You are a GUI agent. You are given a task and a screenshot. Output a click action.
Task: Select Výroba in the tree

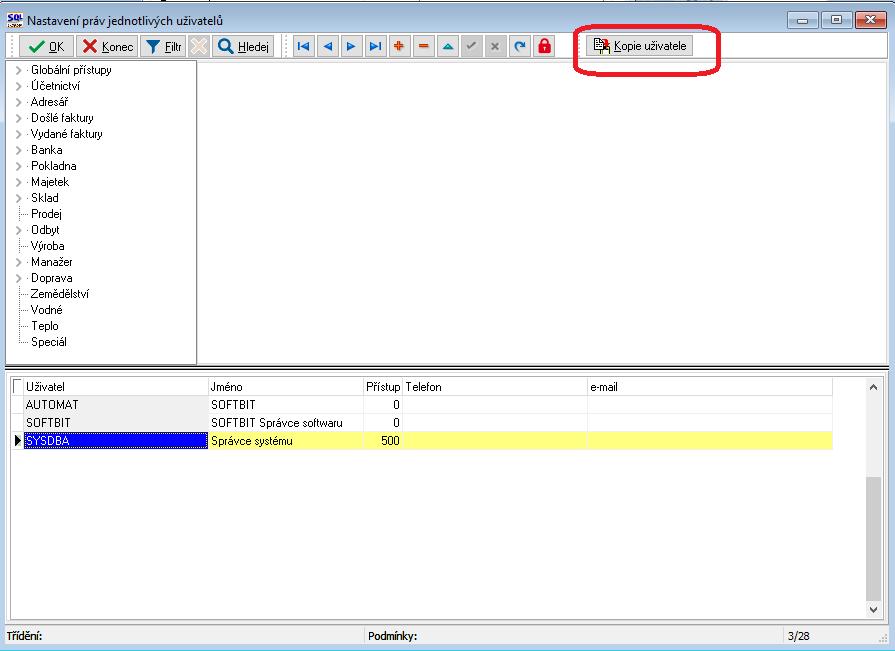pyautogui.click(x=47, y=246)
